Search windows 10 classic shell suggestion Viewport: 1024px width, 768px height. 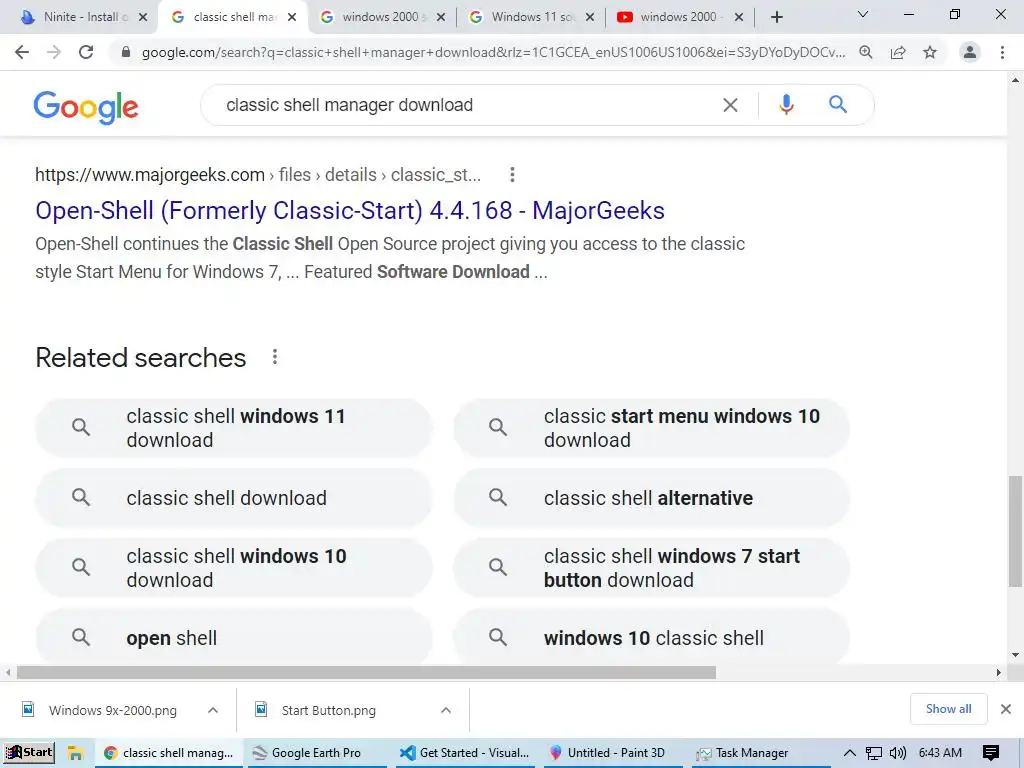point(652,637)
